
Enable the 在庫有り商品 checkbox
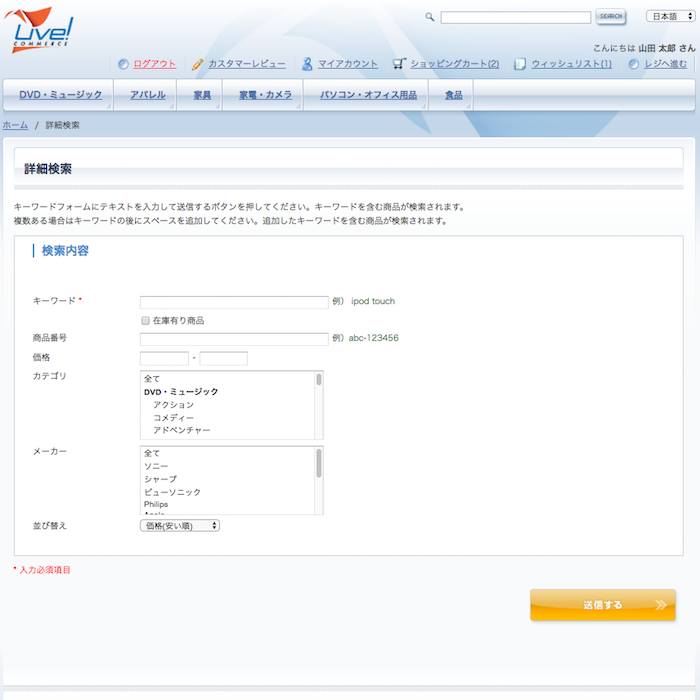tap(145, 321)
